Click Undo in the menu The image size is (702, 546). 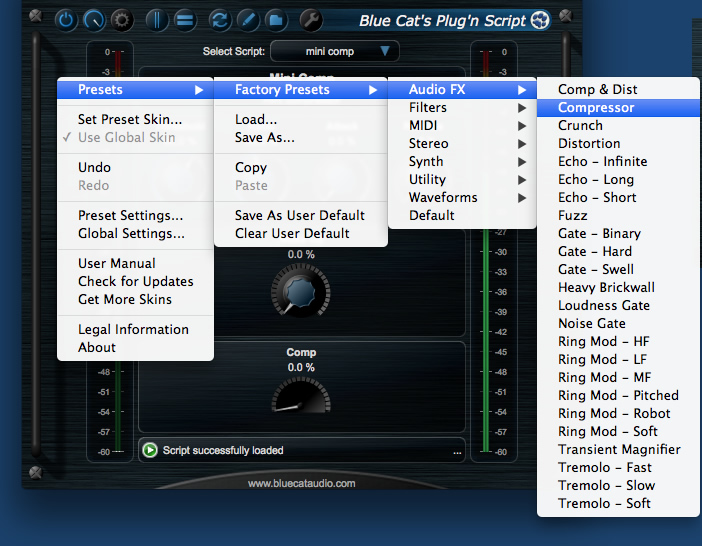[135, 167]
